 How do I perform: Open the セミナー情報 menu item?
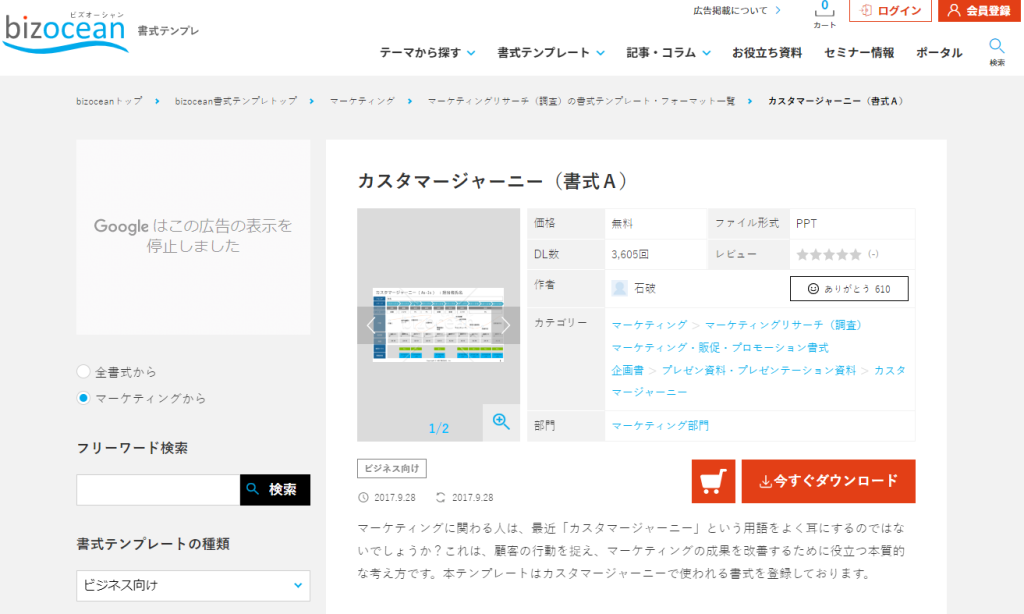pos(859,53)
